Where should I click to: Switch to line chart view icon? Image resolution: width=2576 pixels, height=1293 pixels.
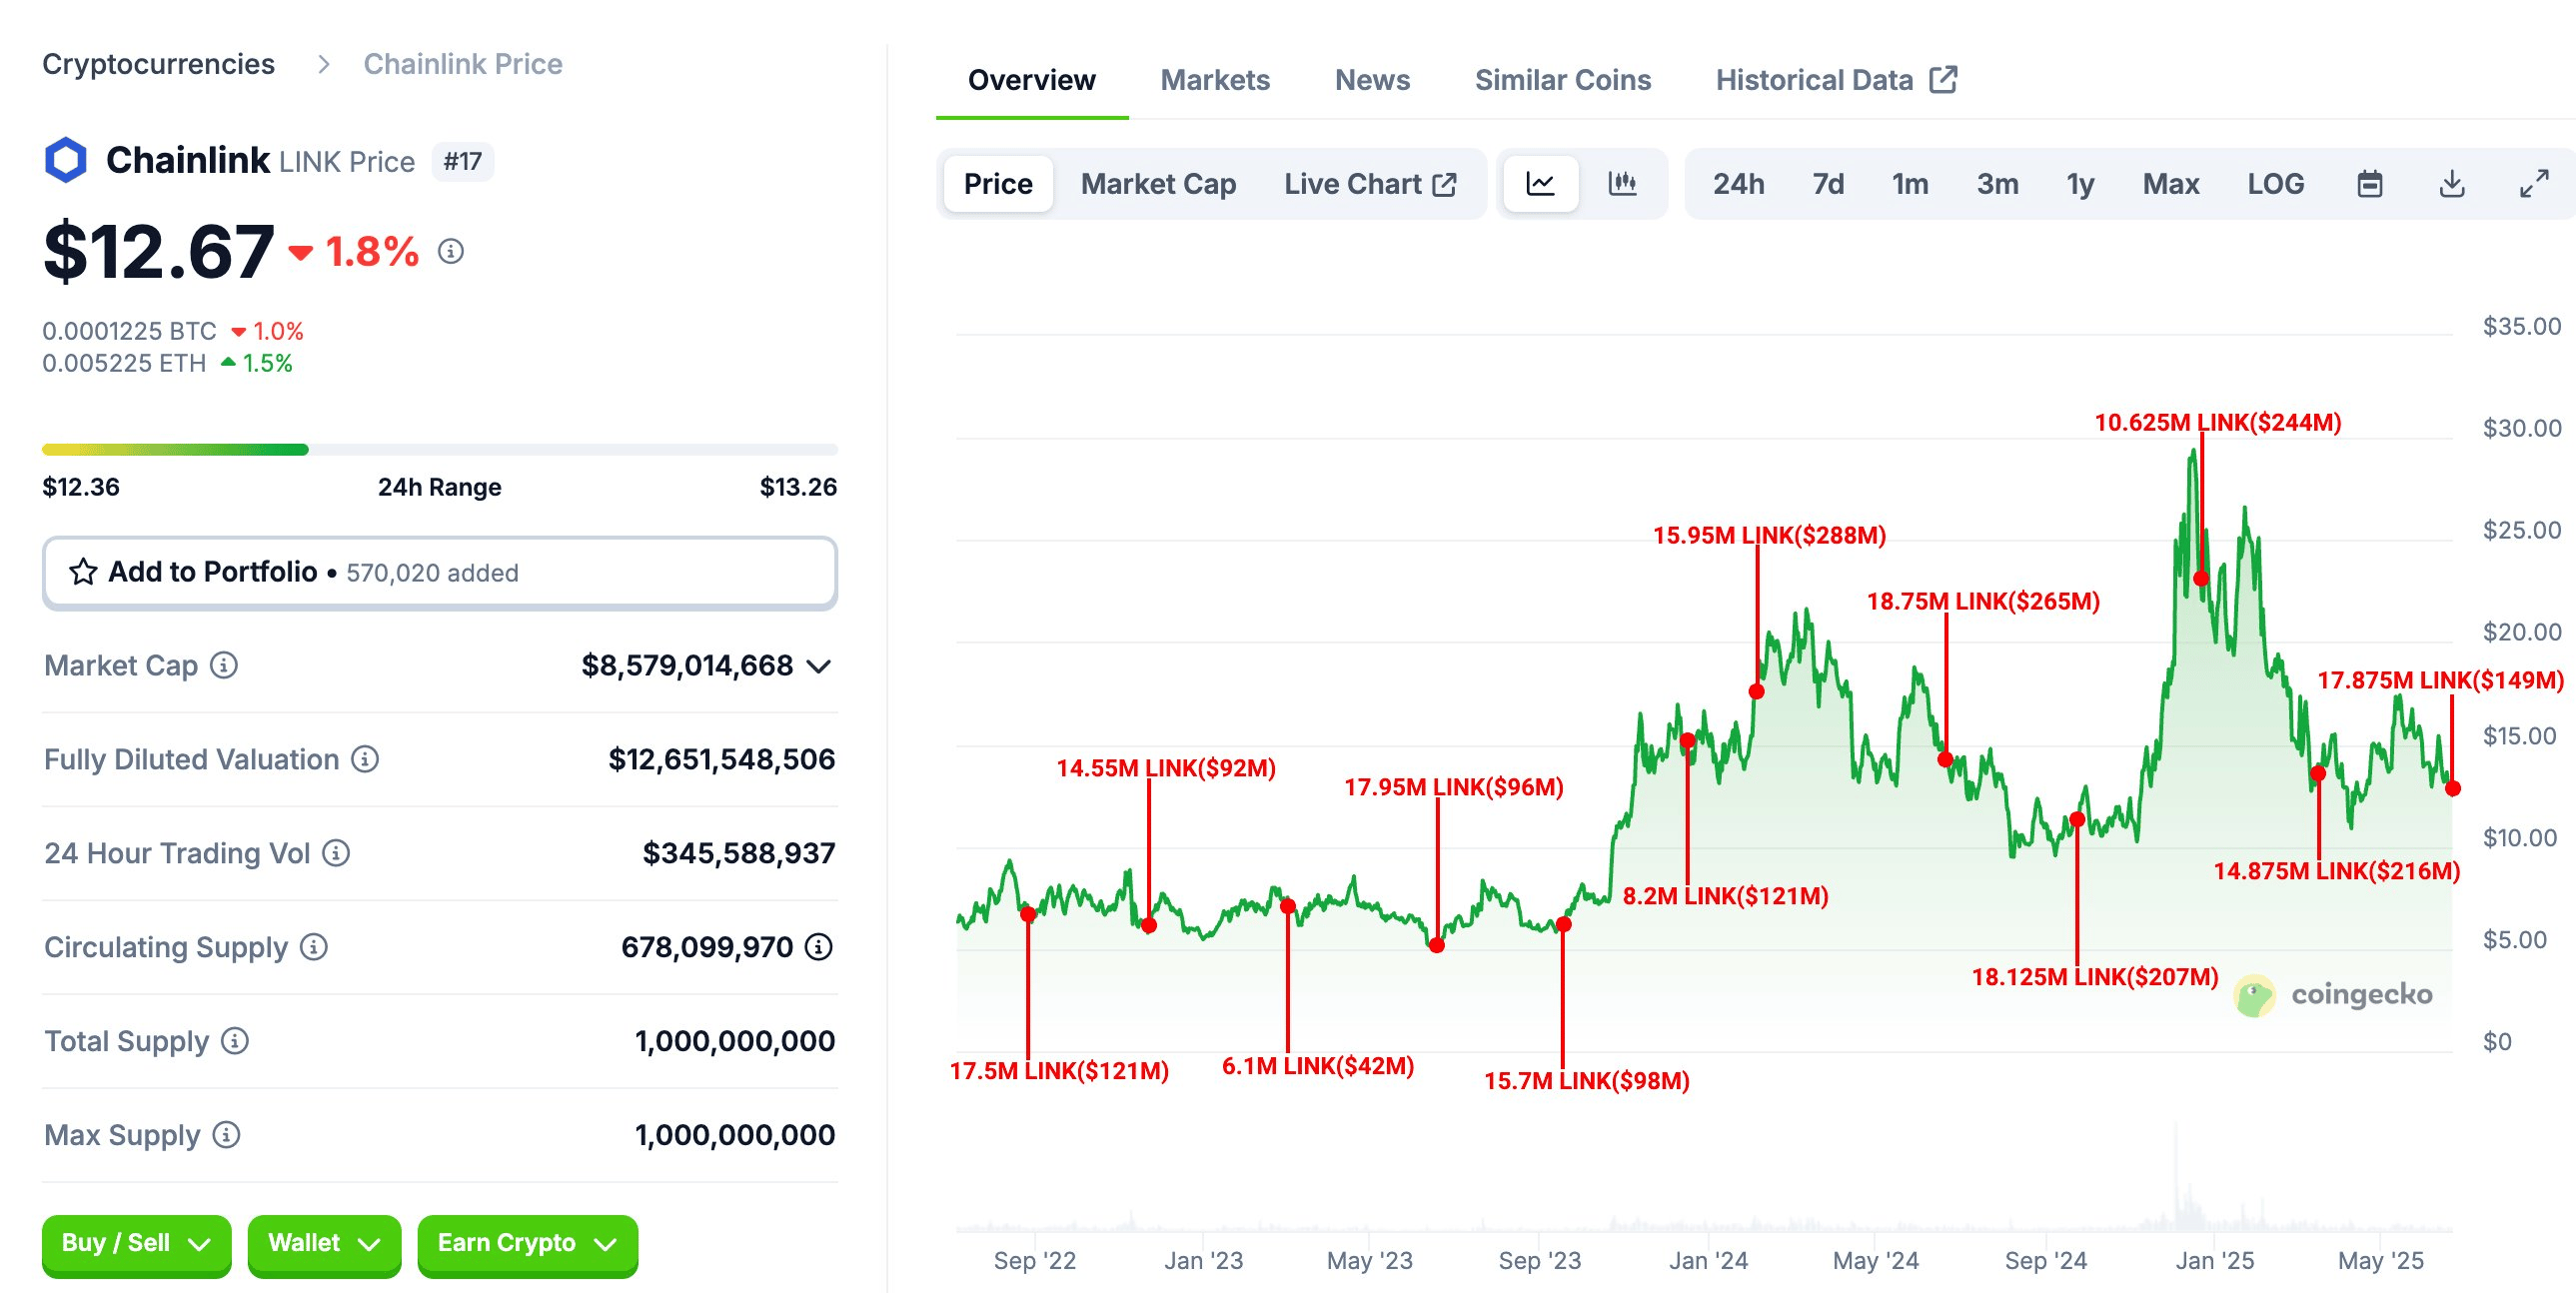tap(1541, 184)
